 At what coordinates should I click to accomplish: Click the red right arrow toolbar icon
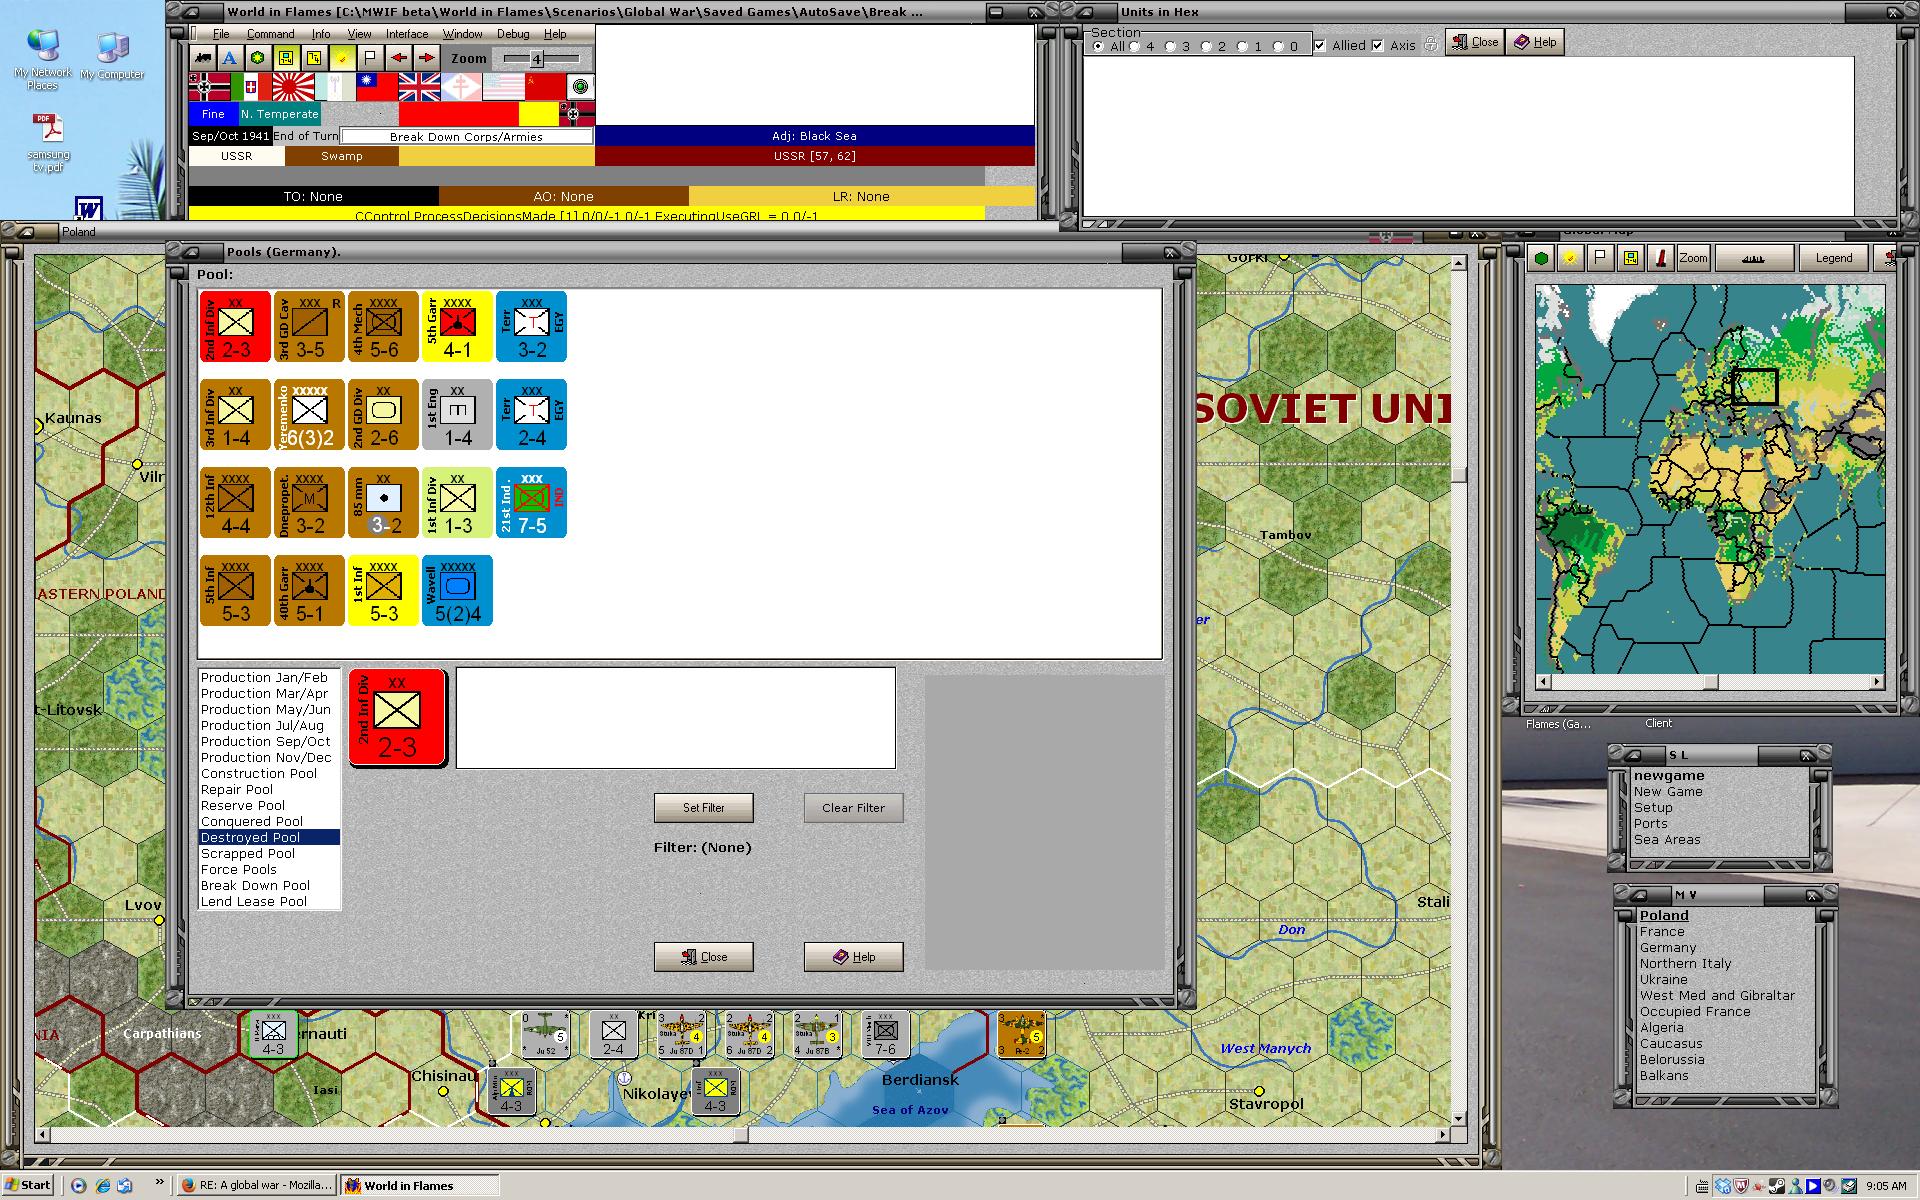pyautogui.click(x=426, y=58)
